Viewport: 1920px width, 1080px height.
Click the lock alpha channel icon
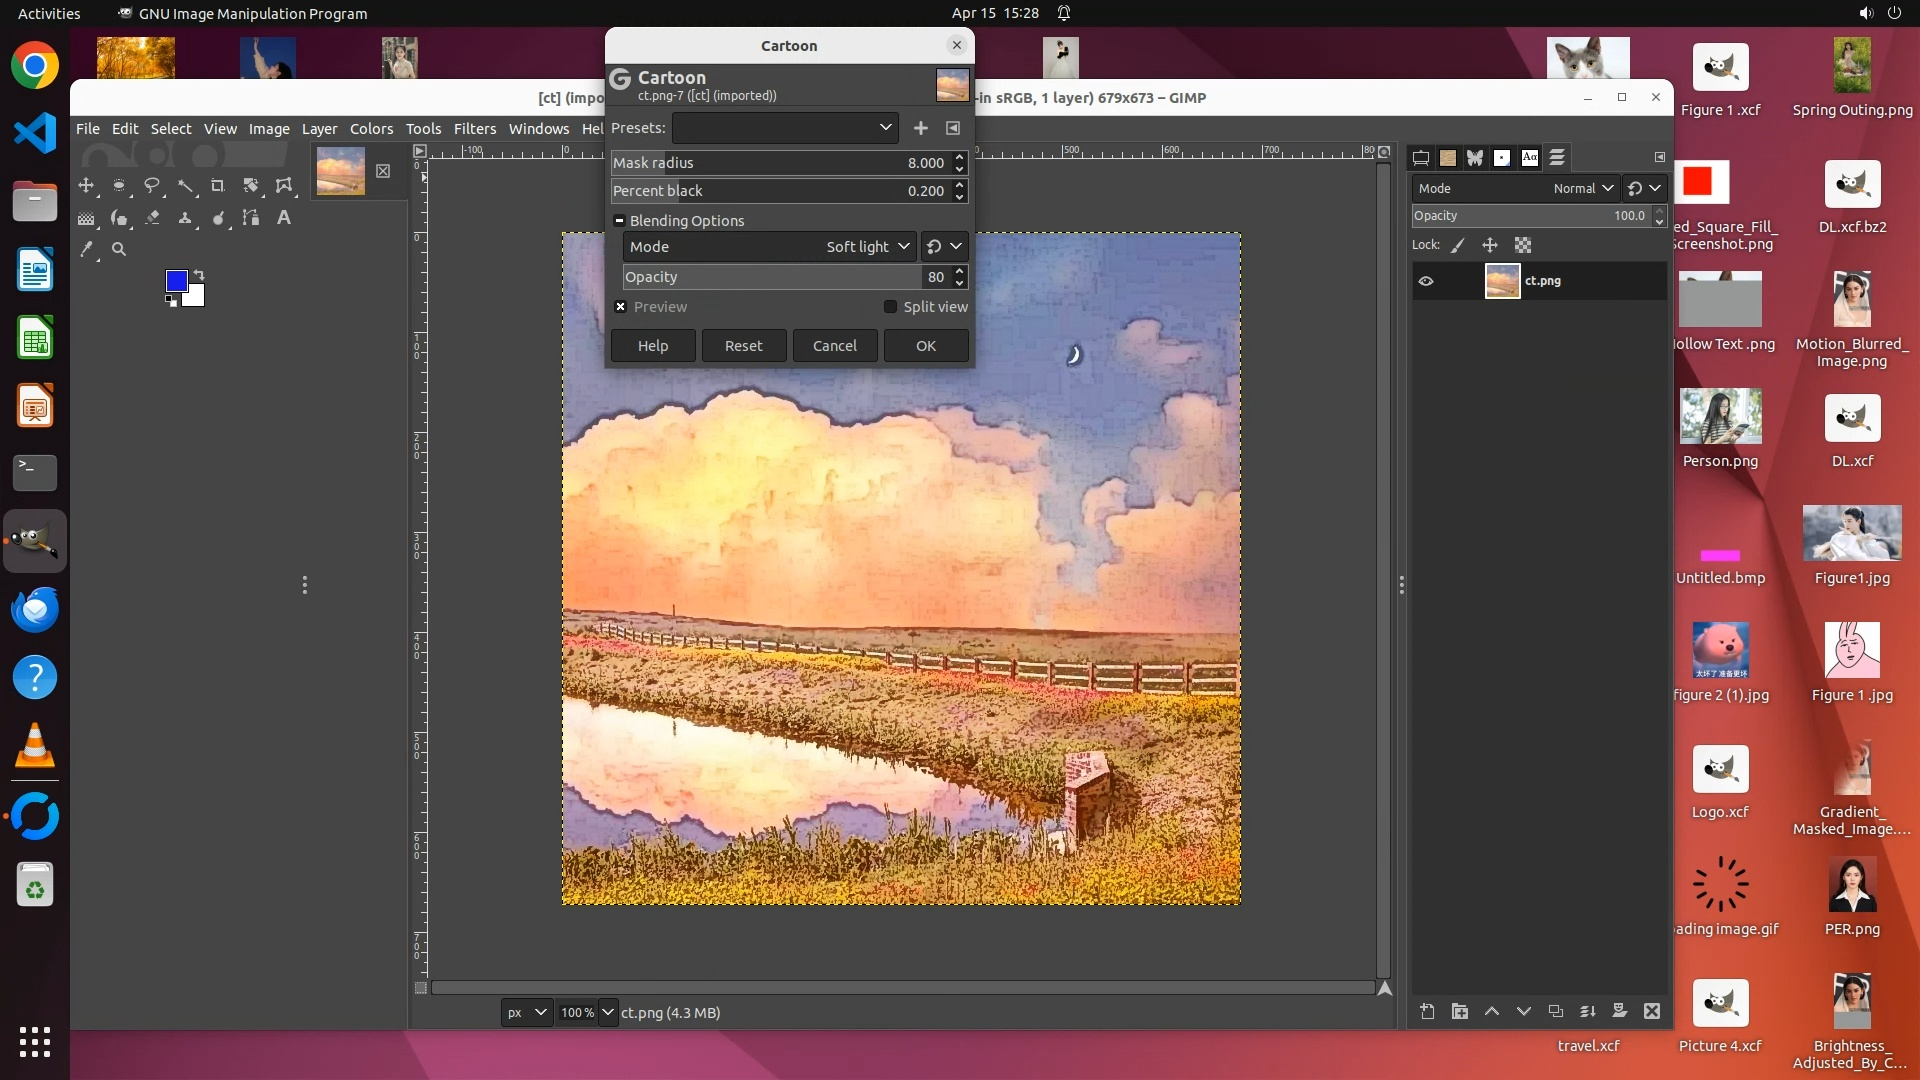(x=1523, y=245)
